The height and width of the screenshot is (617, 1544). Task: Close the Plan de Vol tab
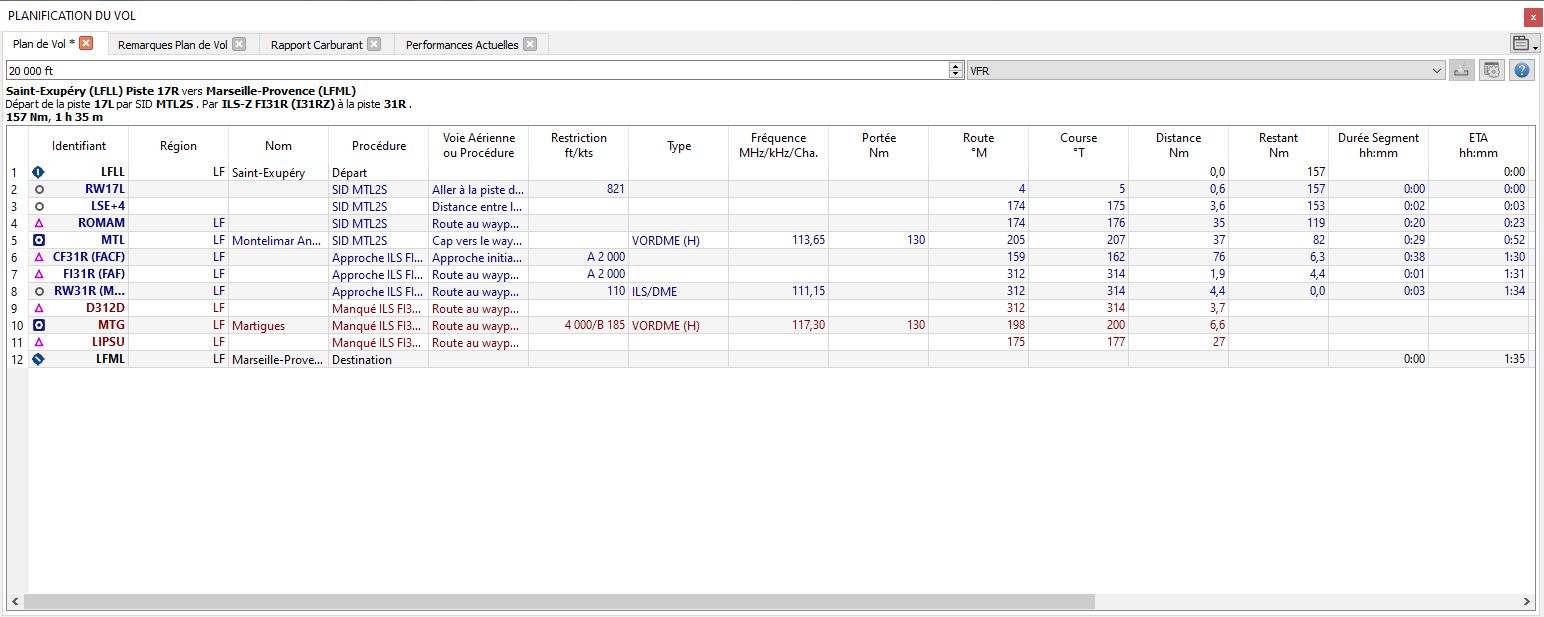click(87, 43)
